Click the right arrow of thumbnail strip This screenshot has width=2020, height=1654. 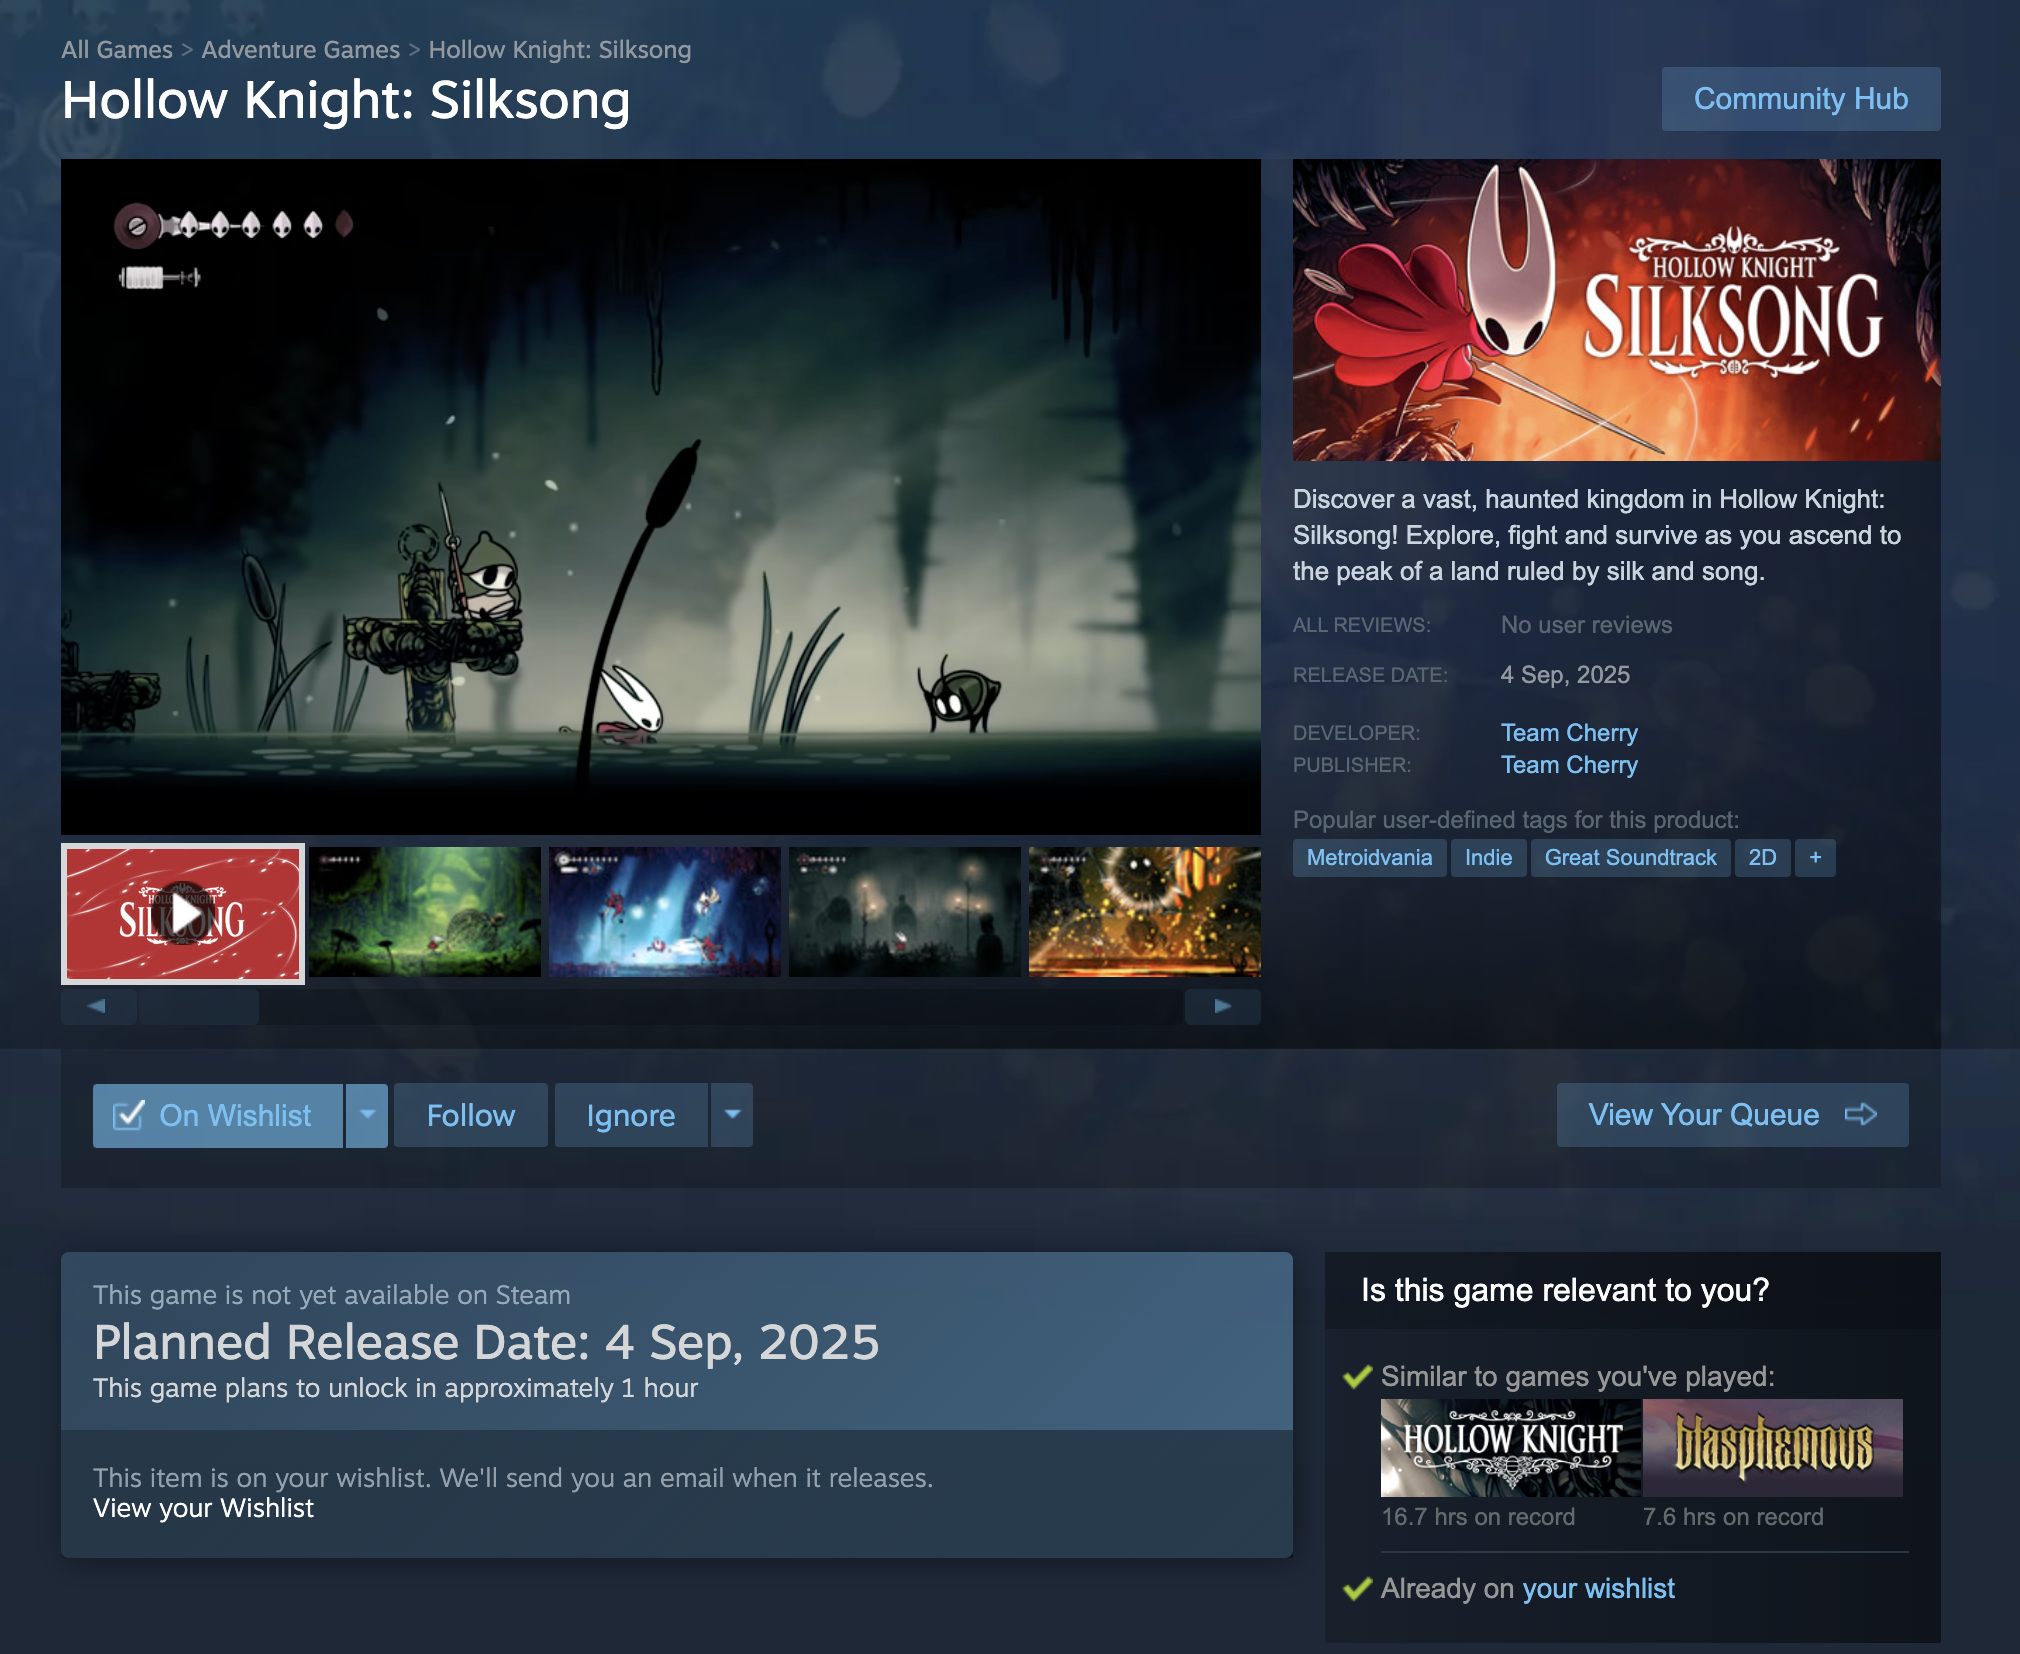[x=1222, y=1006]
